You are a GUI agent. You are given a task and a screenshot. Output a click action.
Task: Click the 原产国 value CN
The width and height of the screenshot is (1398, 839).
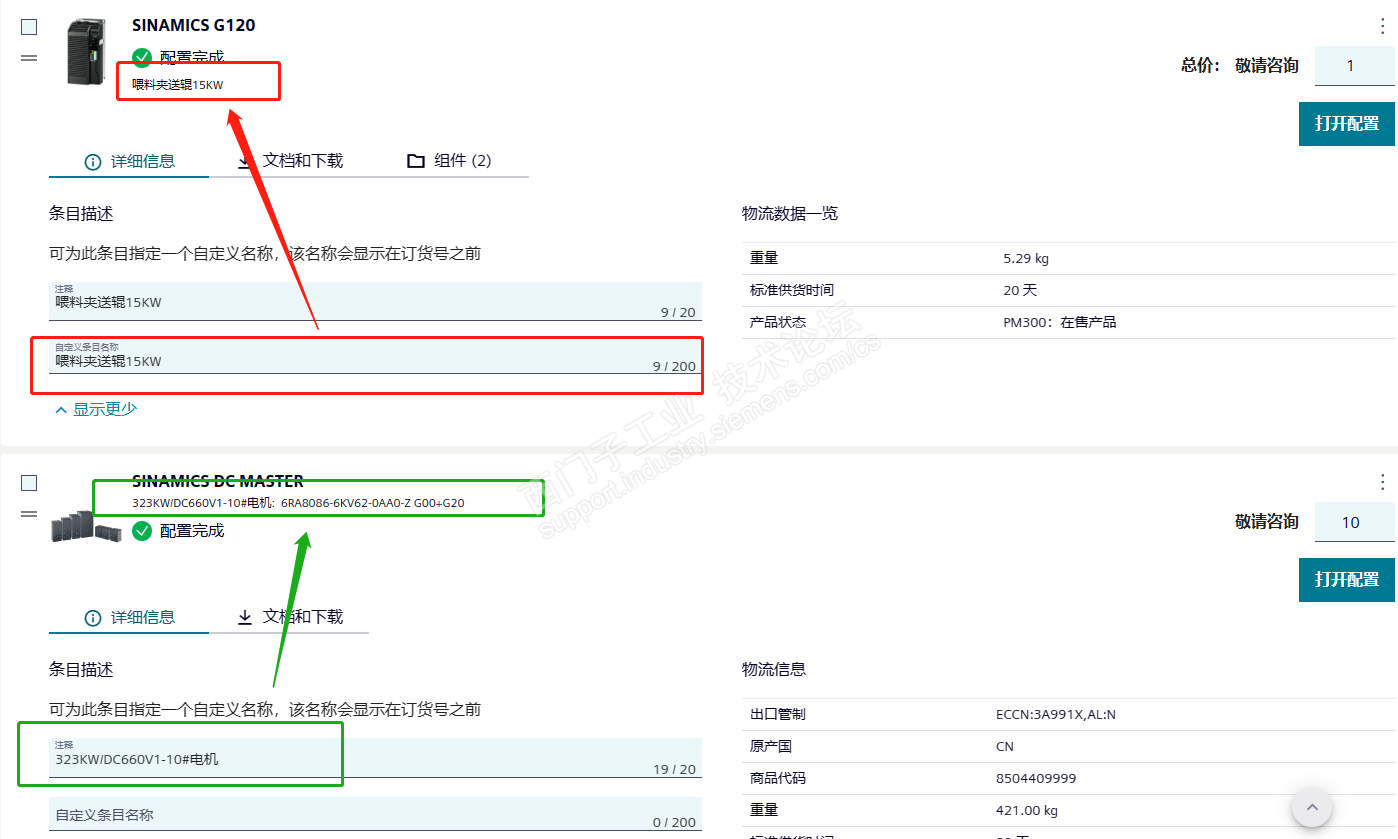click(x=1005, y=746)
